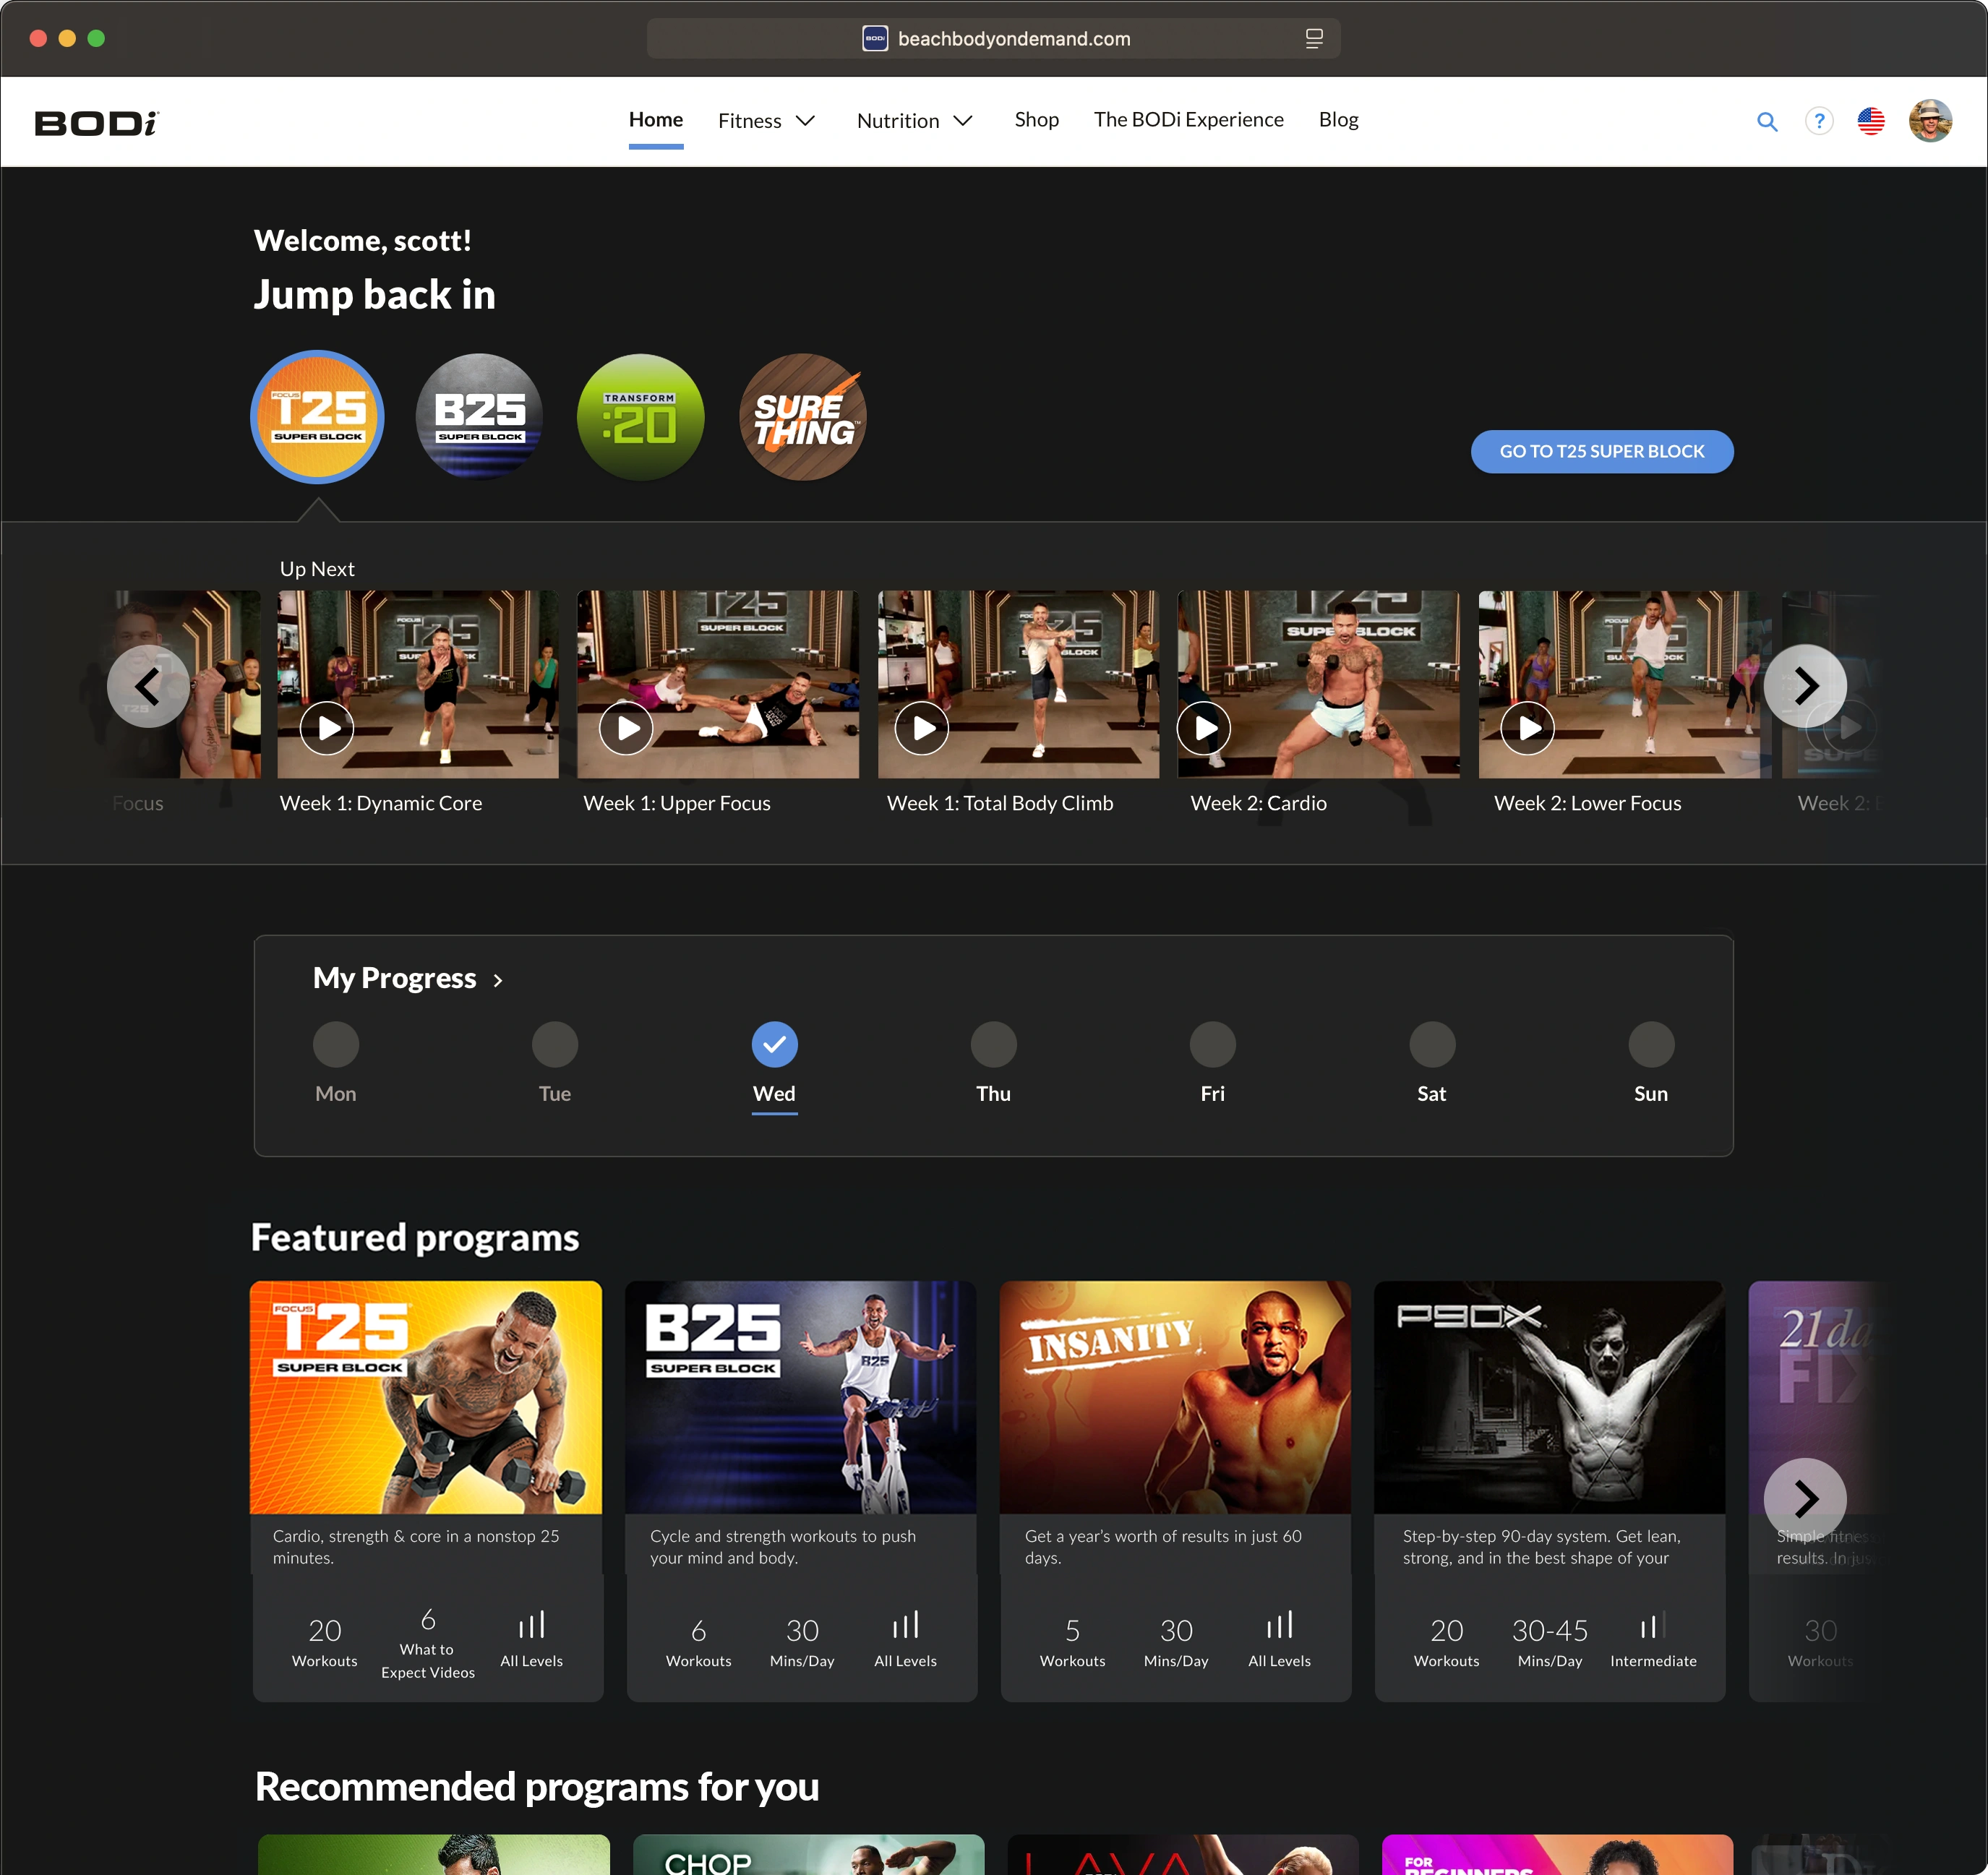Image resolution: width=1988 pixels, height=1875 pixels.
Task: Click the help question mark icon
Action: click(1819, 121)
